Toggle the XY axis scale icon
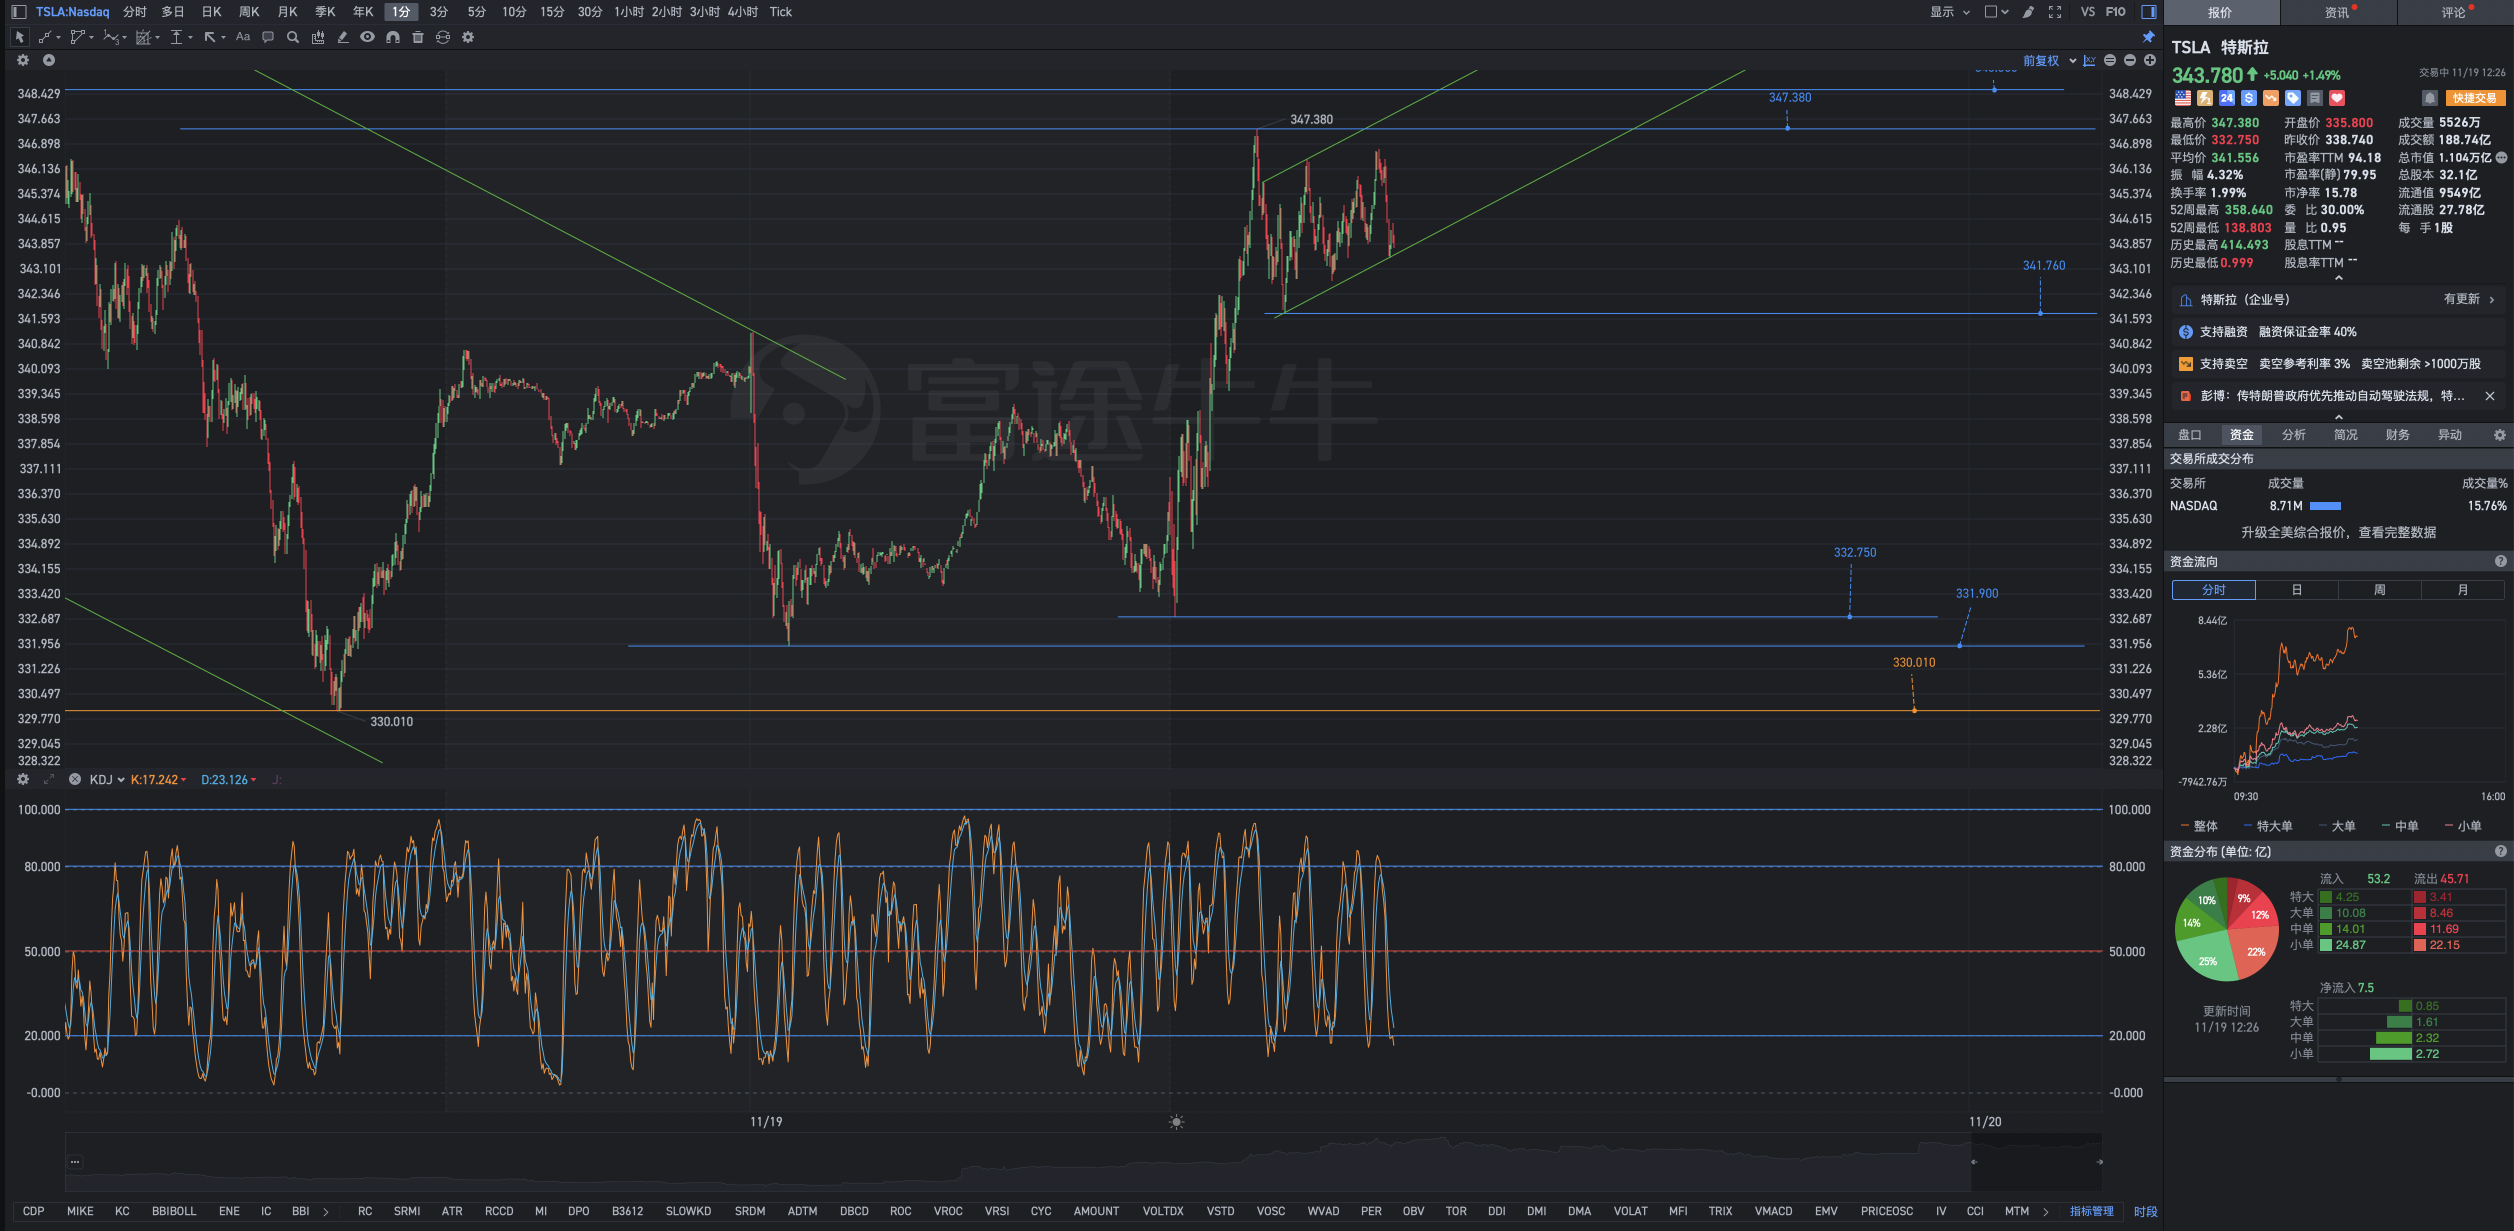The width and height of the screenshot is (2514, 1231). (2089, 61)
